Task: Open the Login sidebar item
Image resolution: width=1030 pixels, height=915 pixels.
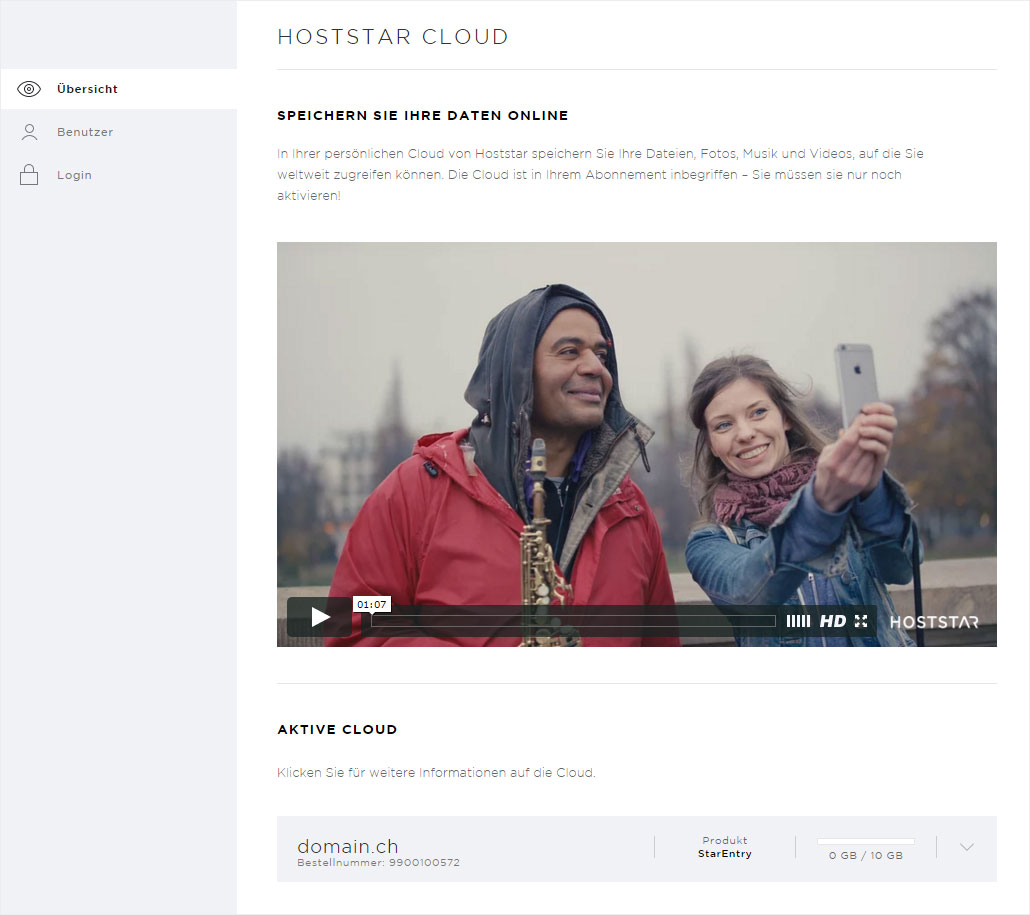Action: pyautogui.click(x=119, y=175)
